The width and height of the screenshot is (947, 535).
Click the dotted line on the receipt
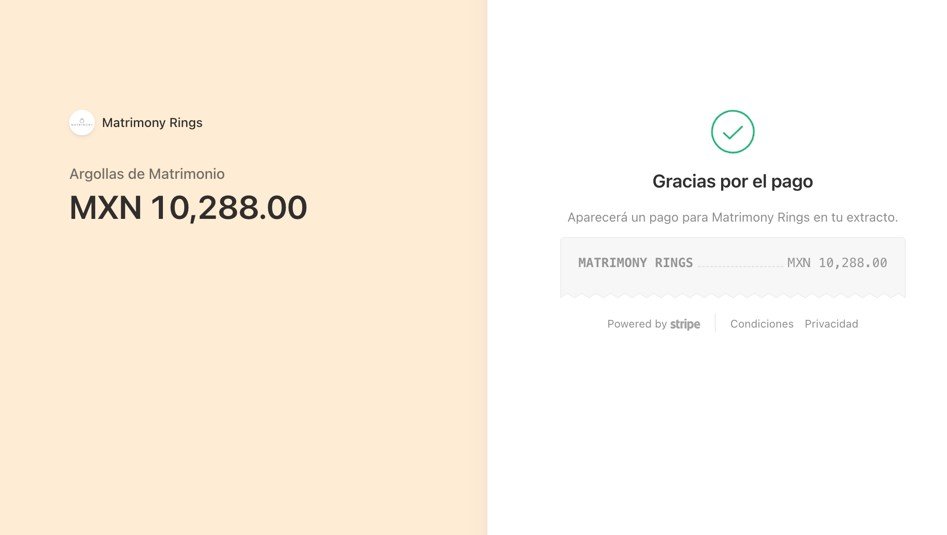pos(740,267)
